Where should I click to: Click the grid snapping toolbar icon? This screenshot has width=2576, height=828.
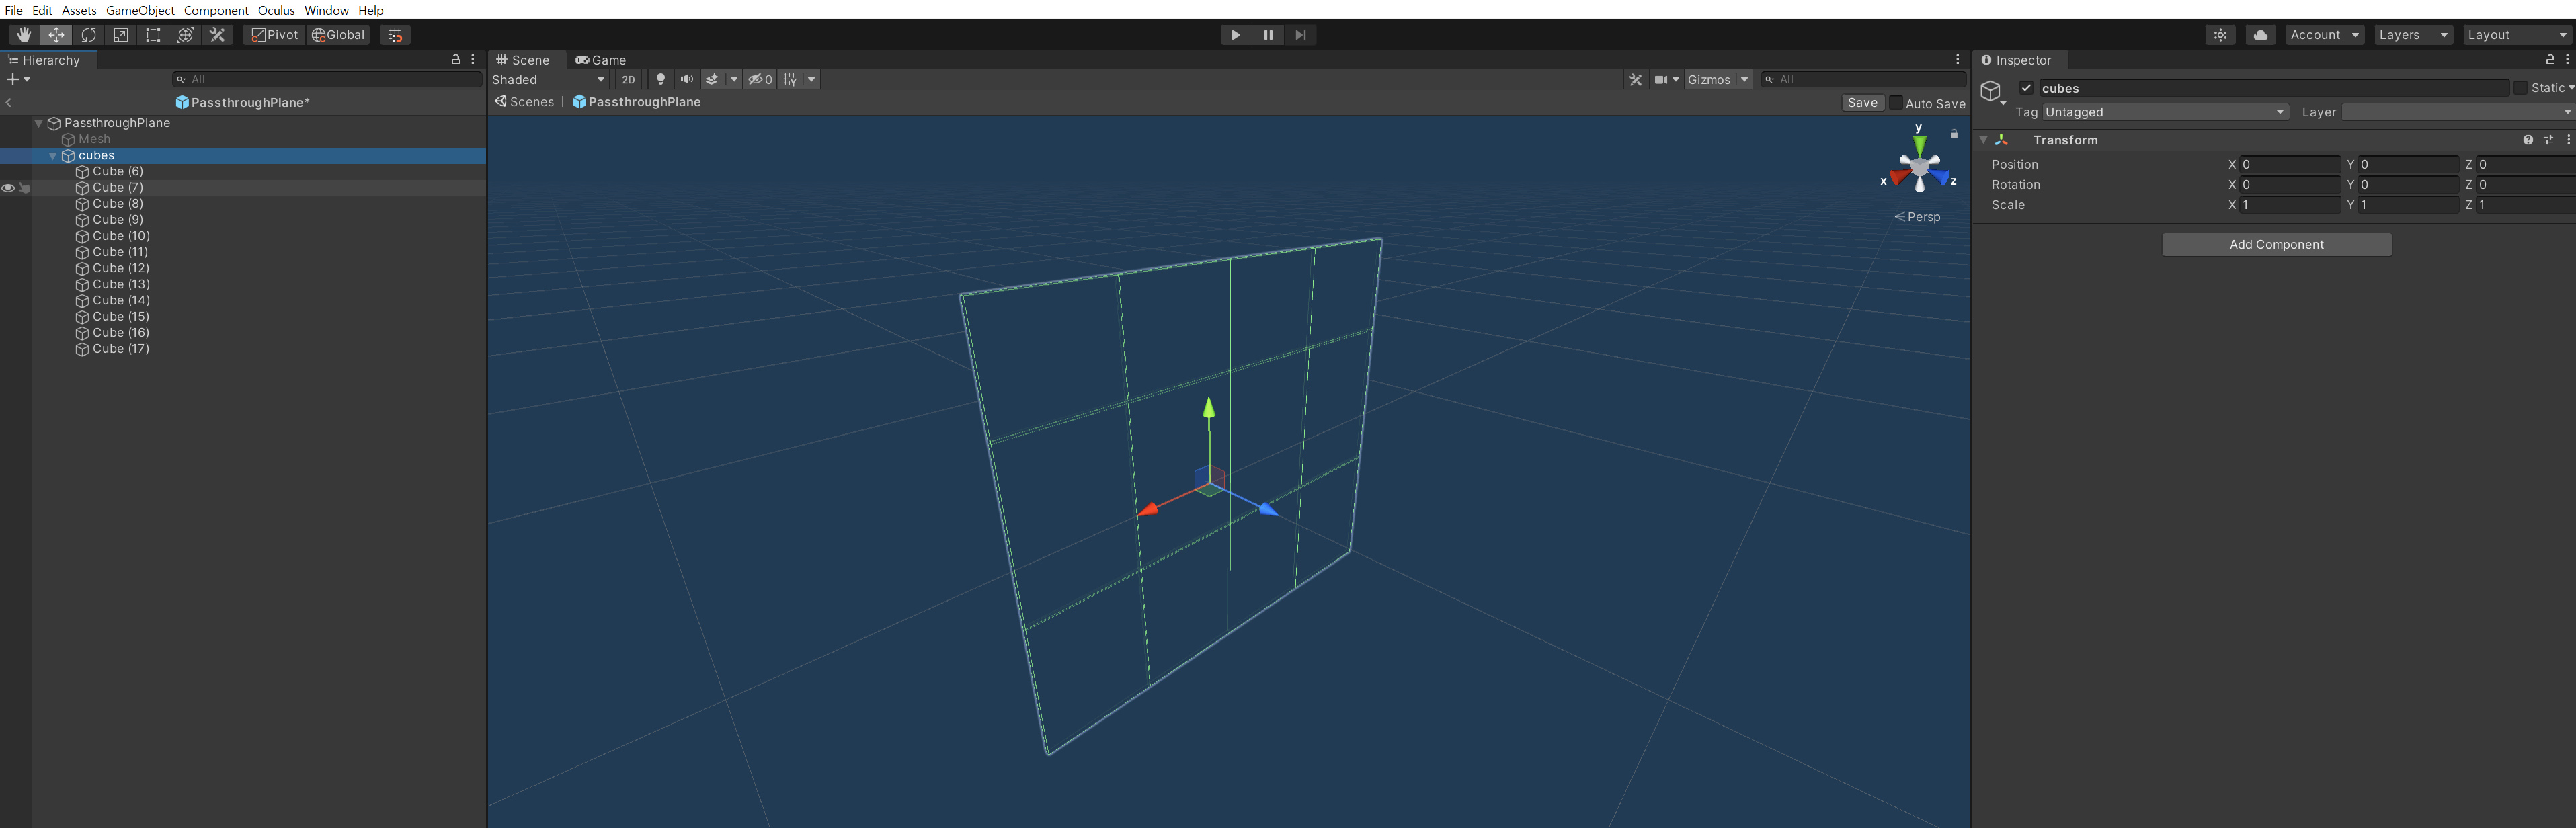pos(395,35)
